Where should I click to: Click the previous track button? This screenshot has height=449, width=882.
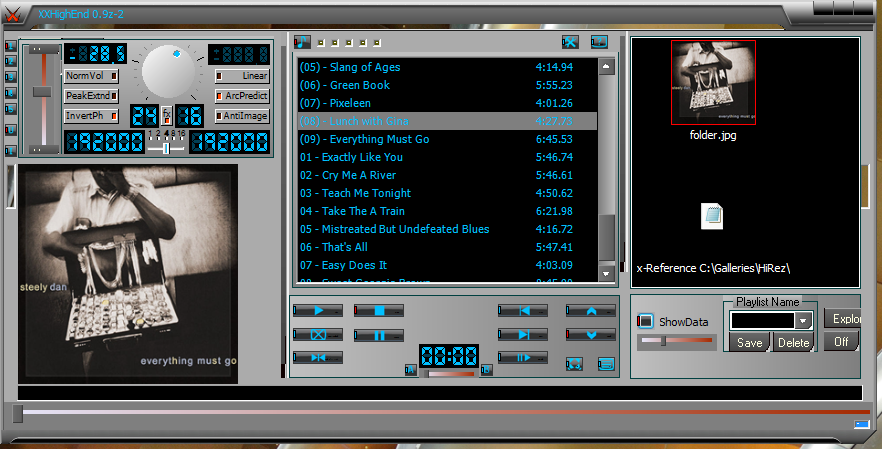pos(523,311)
